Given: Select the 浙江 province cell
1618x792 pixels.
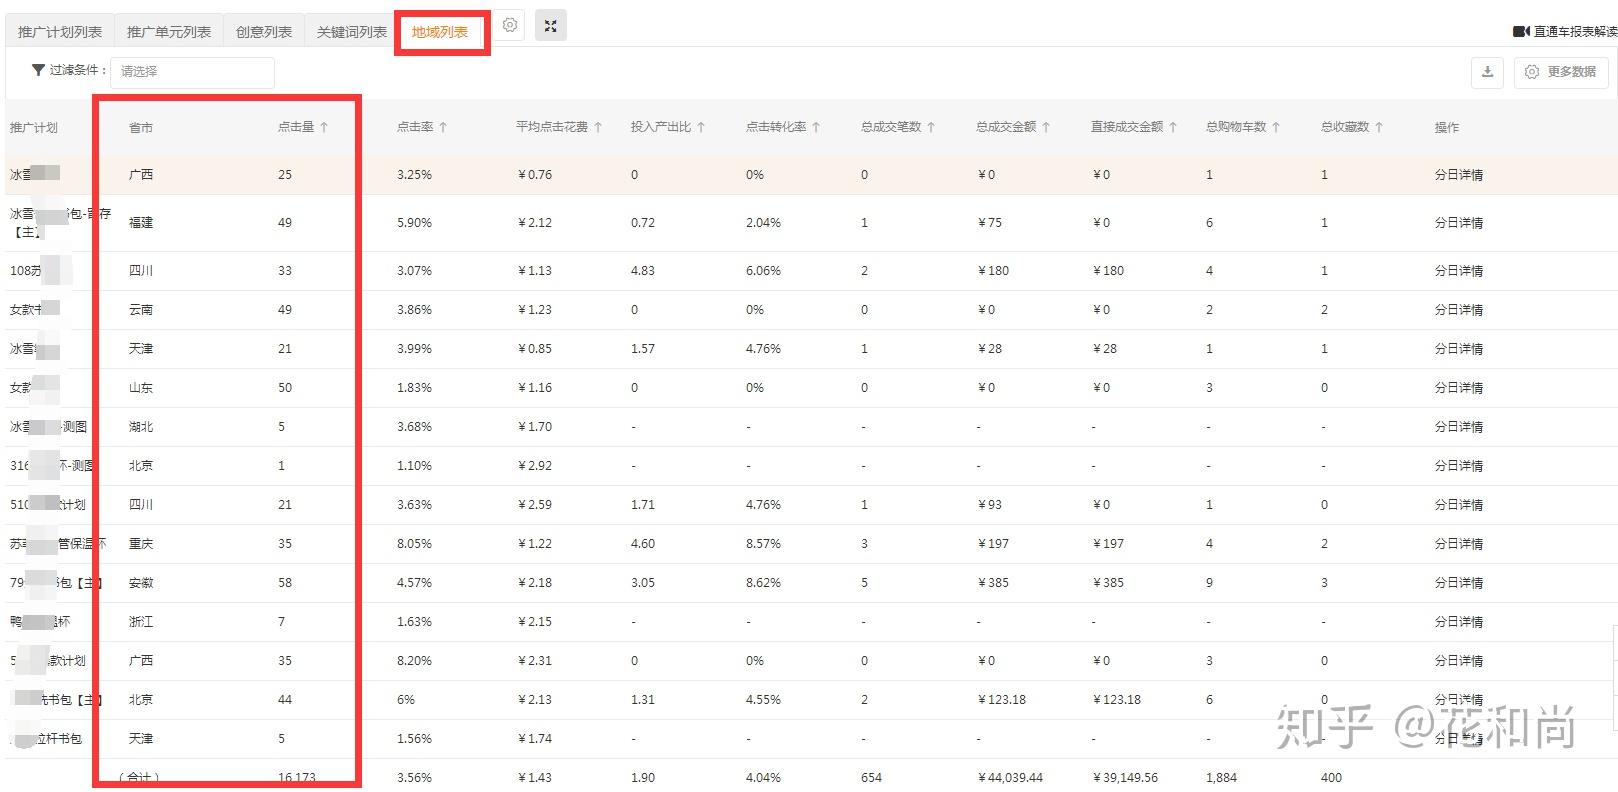Looking at the screenshot, I should pyautogui.click(x=141, y=622).
